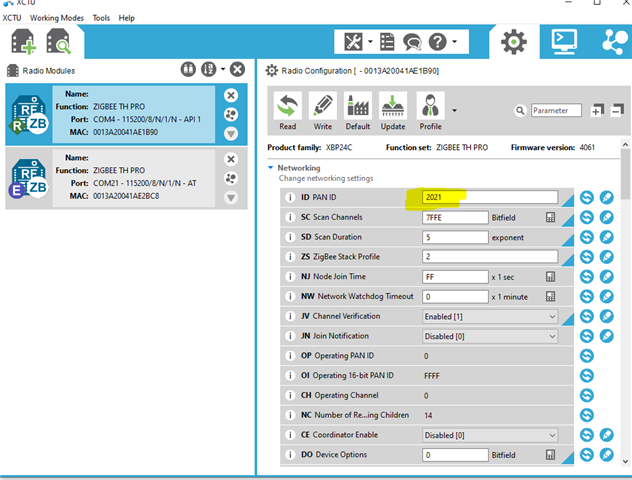Screen dimensions: 632x480
Task: Open Tools icon dropdown arrow
Action: pyautogui.click(x=370, y=42)
